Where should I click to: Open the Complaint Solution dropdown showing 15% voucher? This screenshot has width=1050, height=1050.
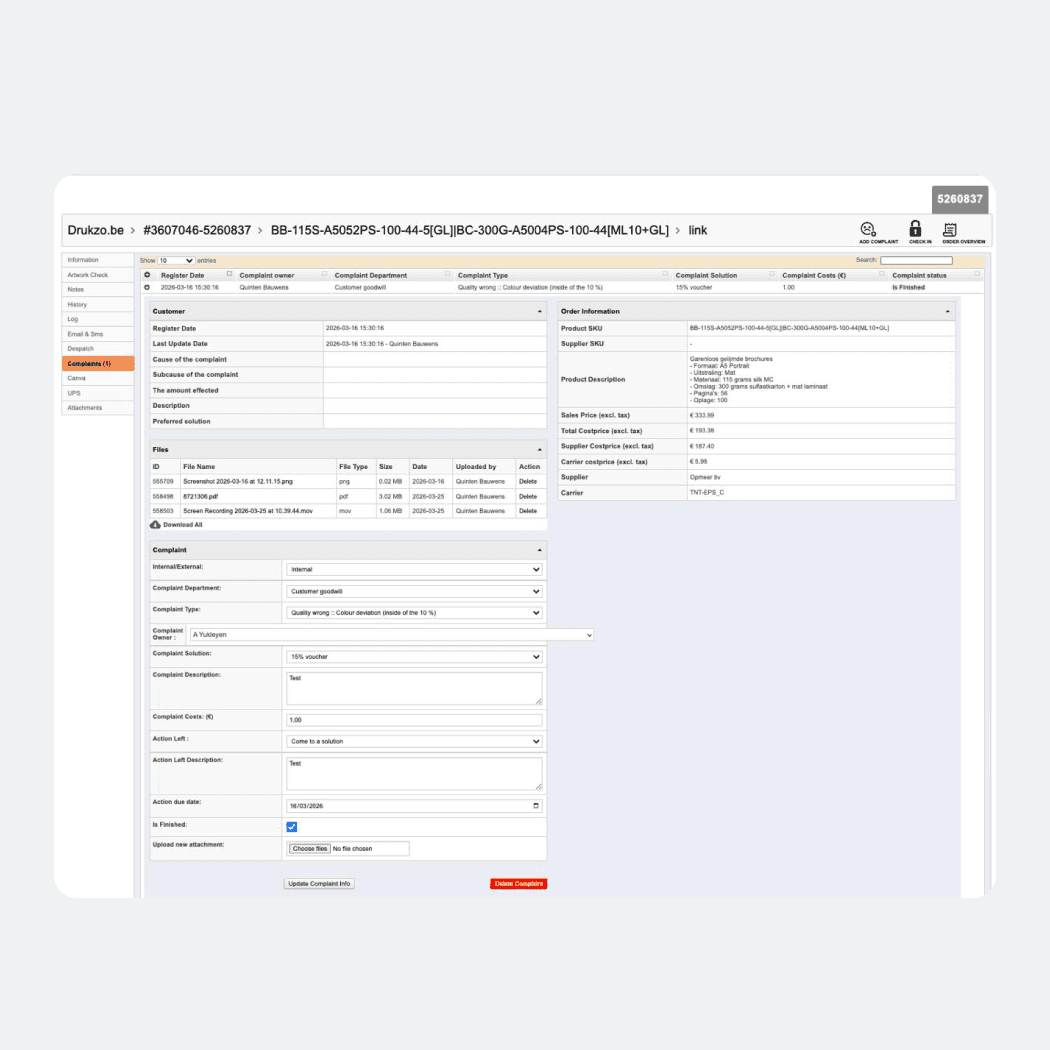[x=413, y=657]
